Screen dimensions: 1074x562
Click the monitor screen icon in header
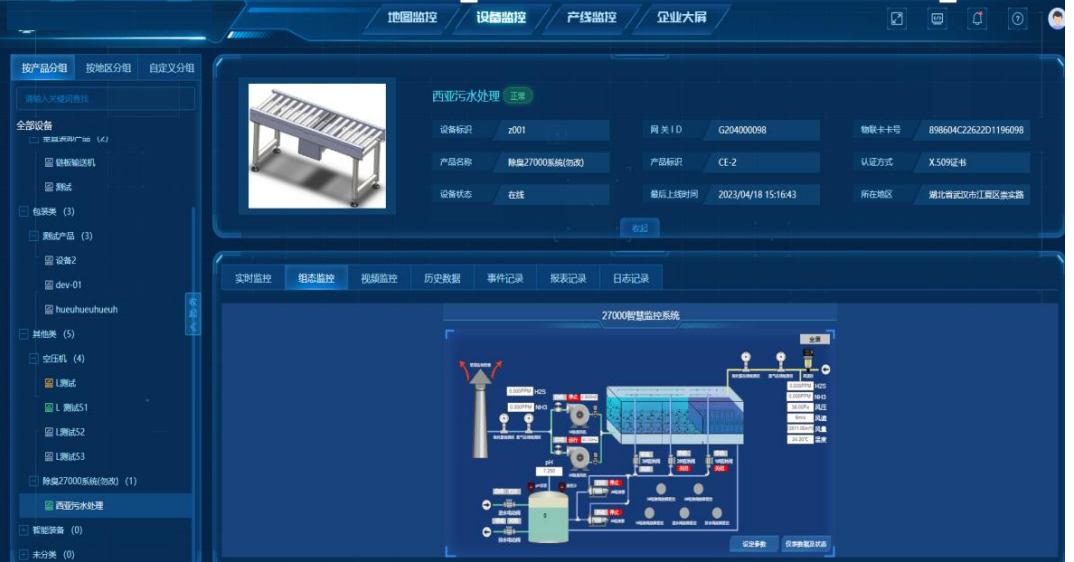point(937,19)
